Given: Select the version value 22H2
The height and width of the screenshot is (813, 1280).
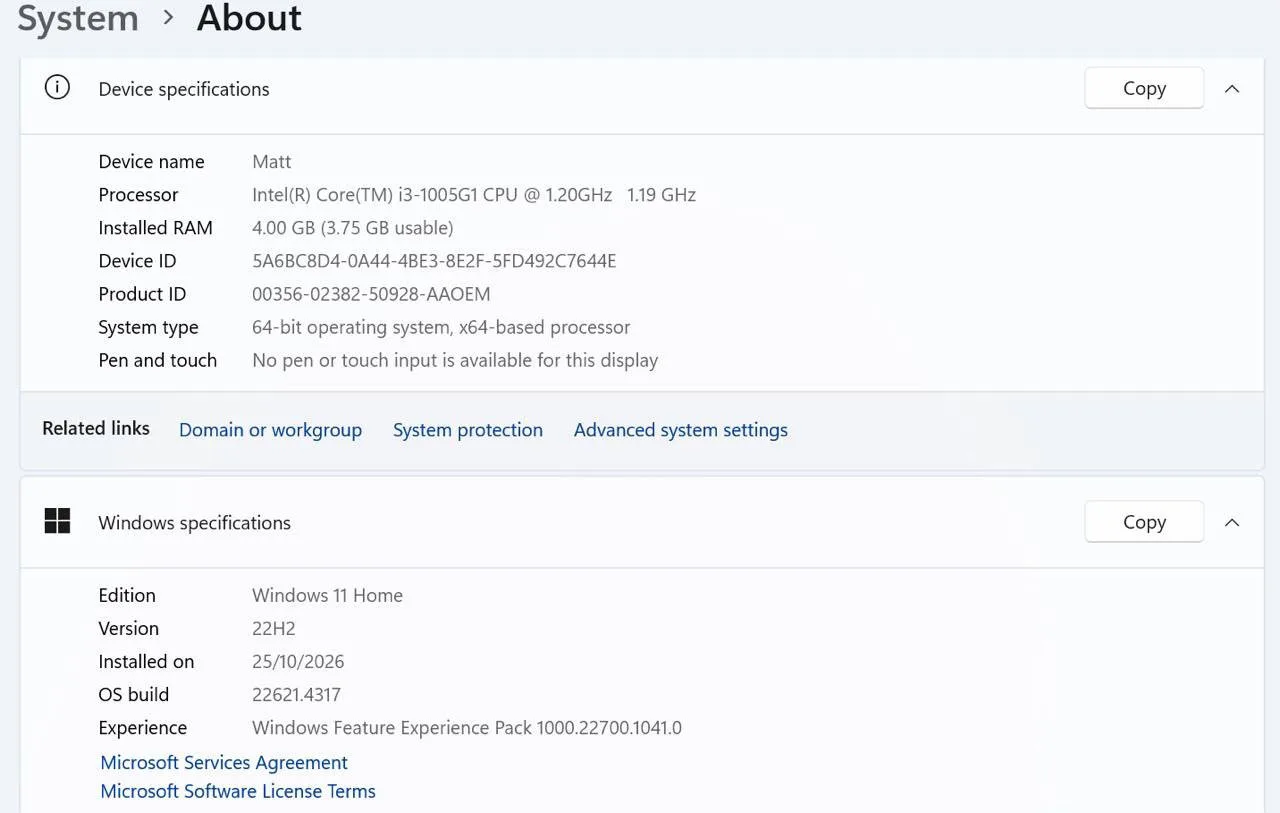Looking at the screenshot, I should pos(274,628).
